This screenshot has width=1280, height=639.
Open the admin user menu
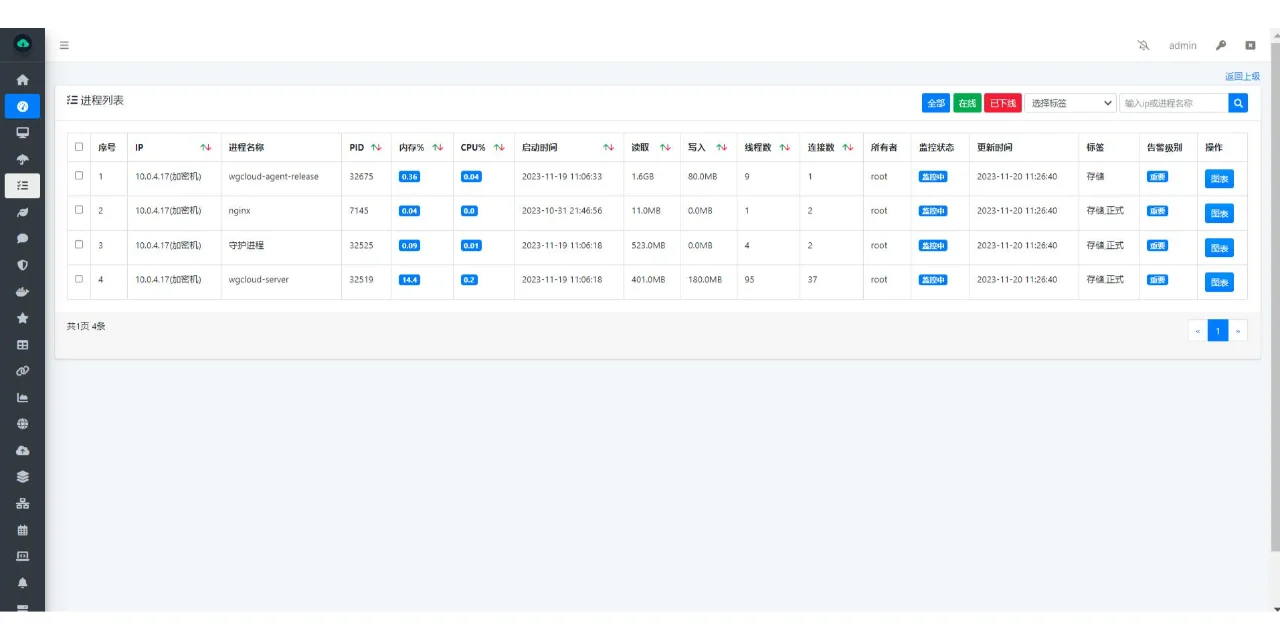click(x=1183, y=45)
